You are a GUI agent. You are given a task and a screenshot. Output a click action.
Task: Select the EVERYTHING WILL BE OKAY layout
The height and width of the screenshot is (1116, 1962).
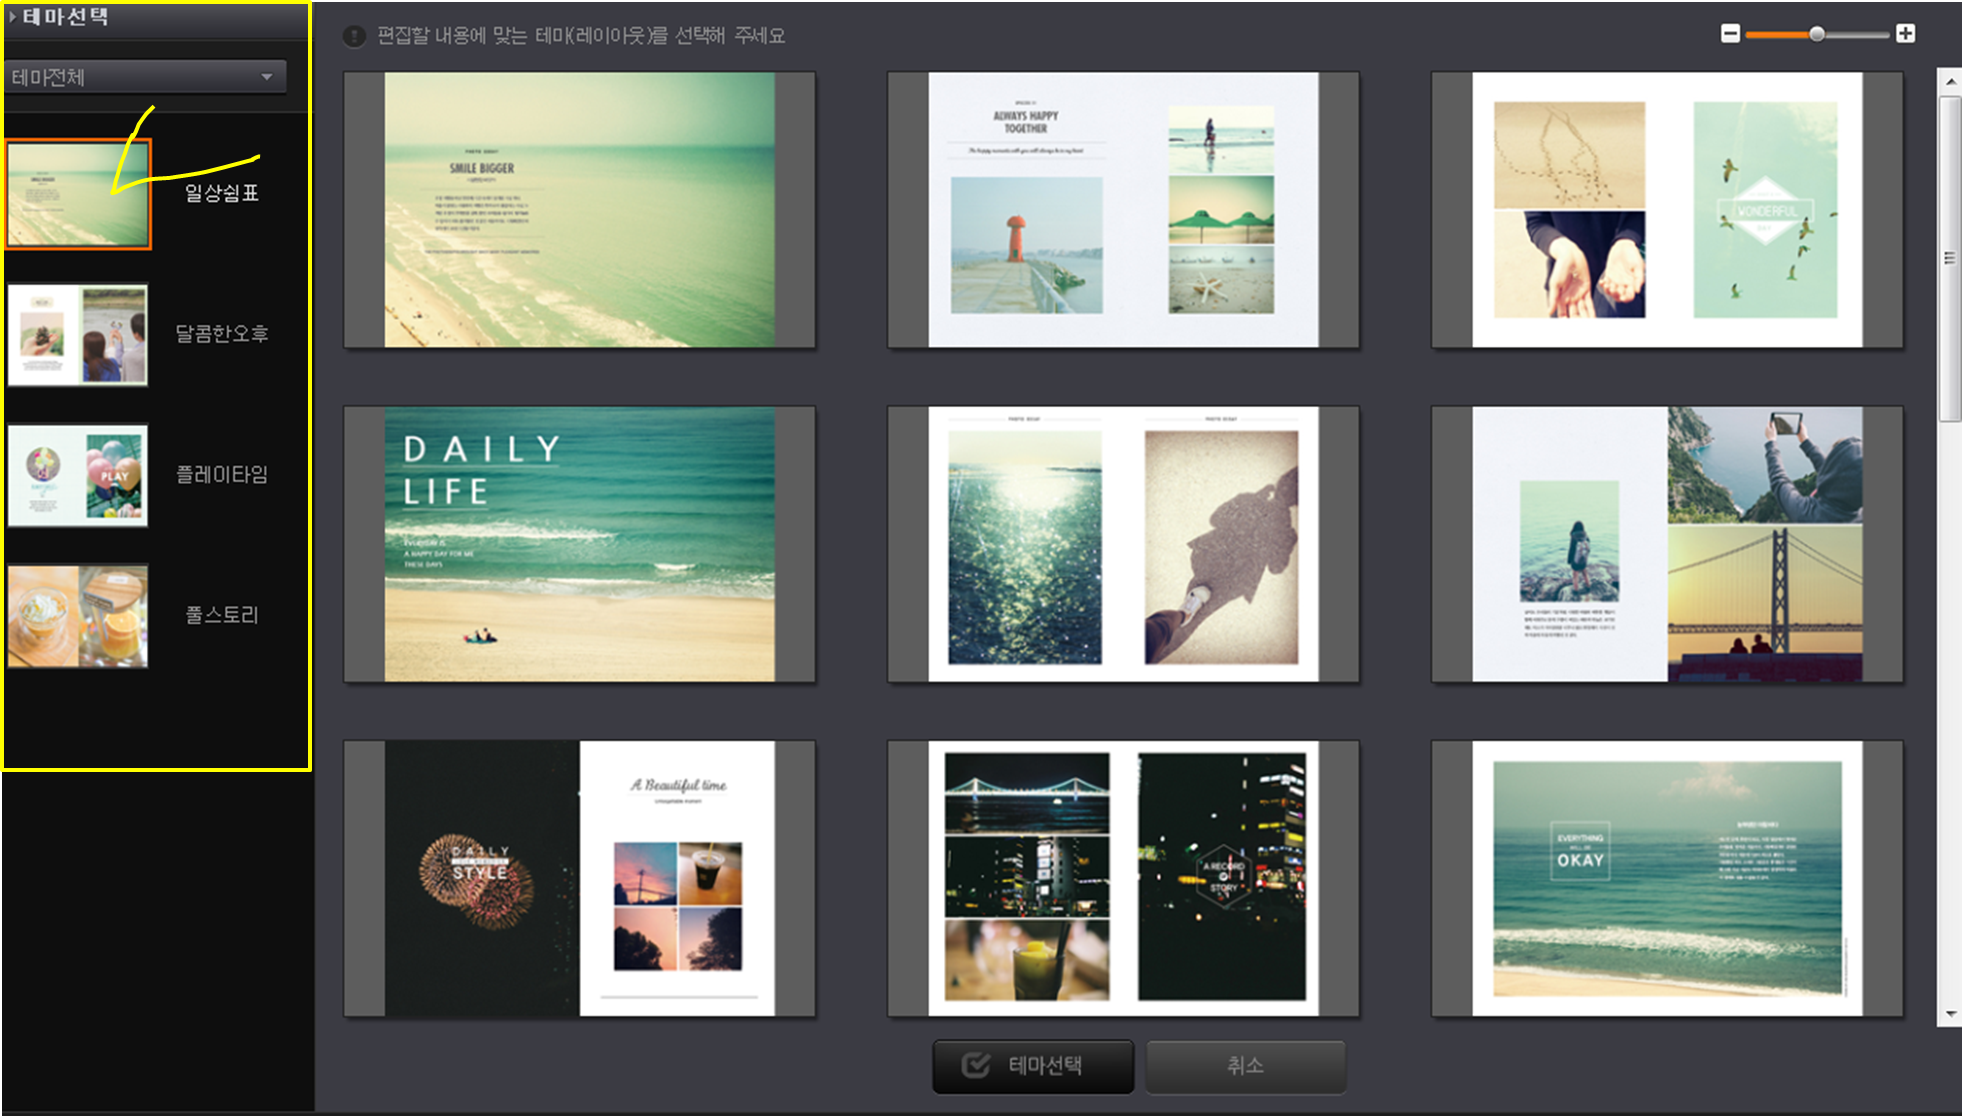(x=1667, y=878)
